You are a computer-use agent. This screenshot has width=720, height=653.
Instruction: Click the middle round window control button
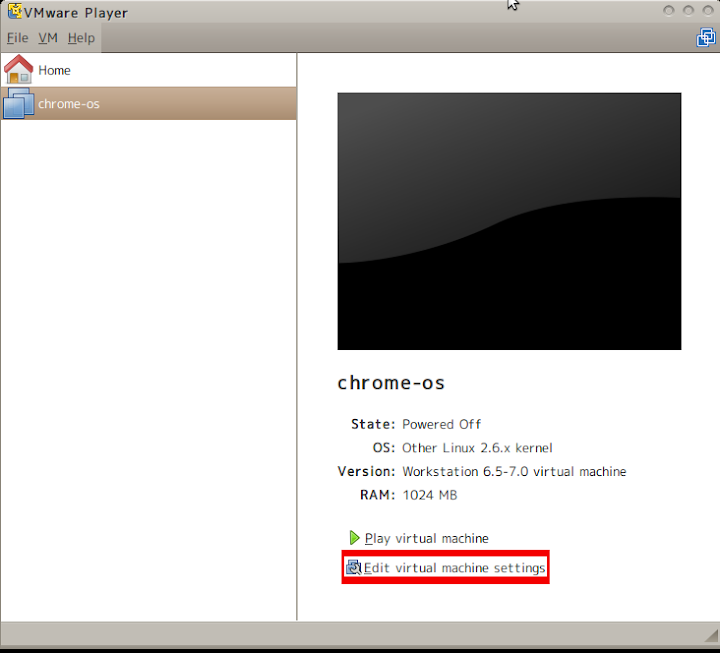[688, 10]
